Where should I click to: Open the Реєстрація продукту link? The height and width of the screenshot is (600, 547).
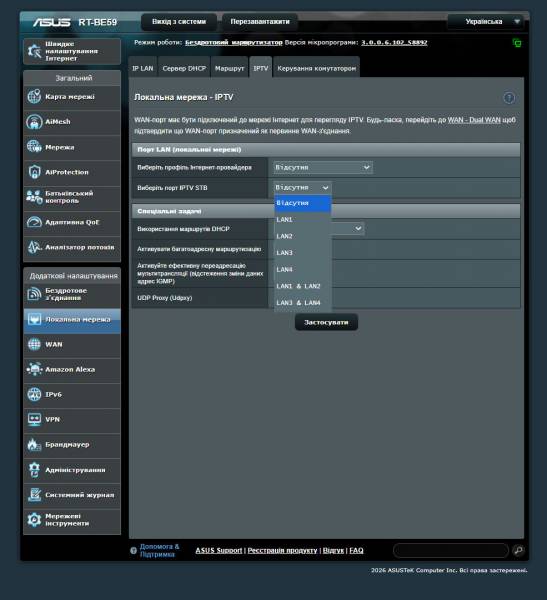tap(282, 550)
